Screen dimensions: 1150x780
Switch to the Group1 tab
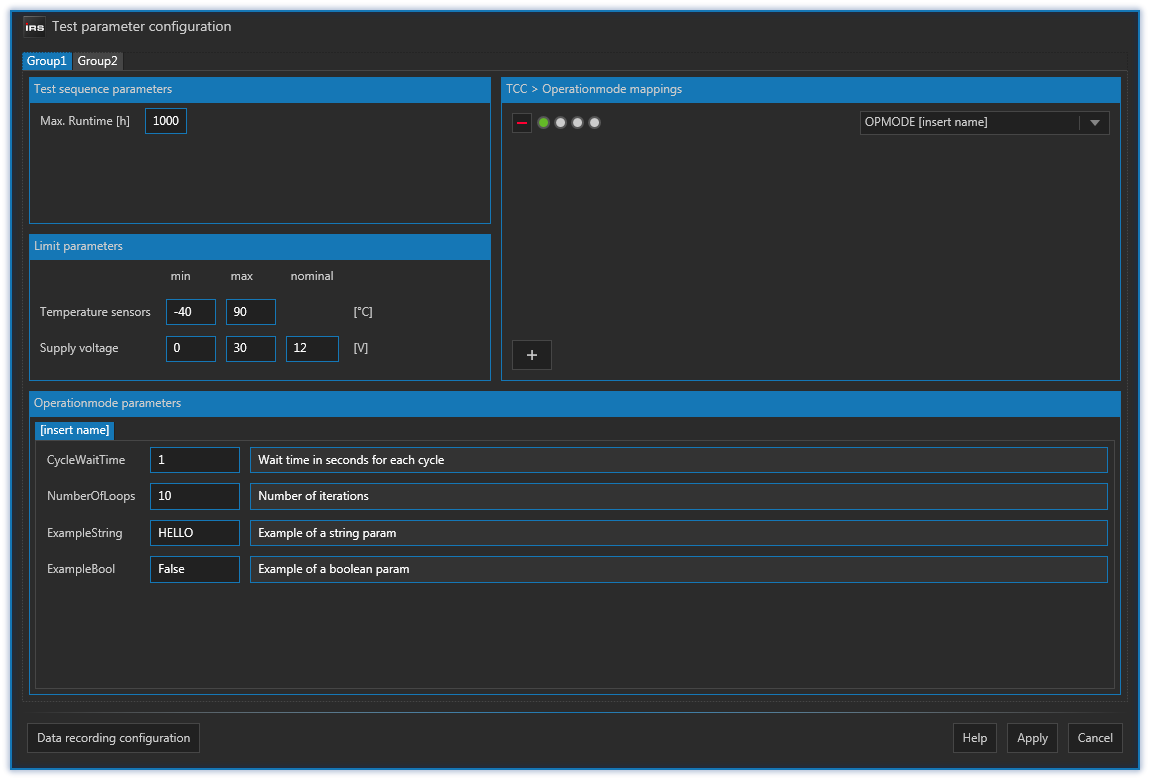pyautogui.click(x=46, y=61)
